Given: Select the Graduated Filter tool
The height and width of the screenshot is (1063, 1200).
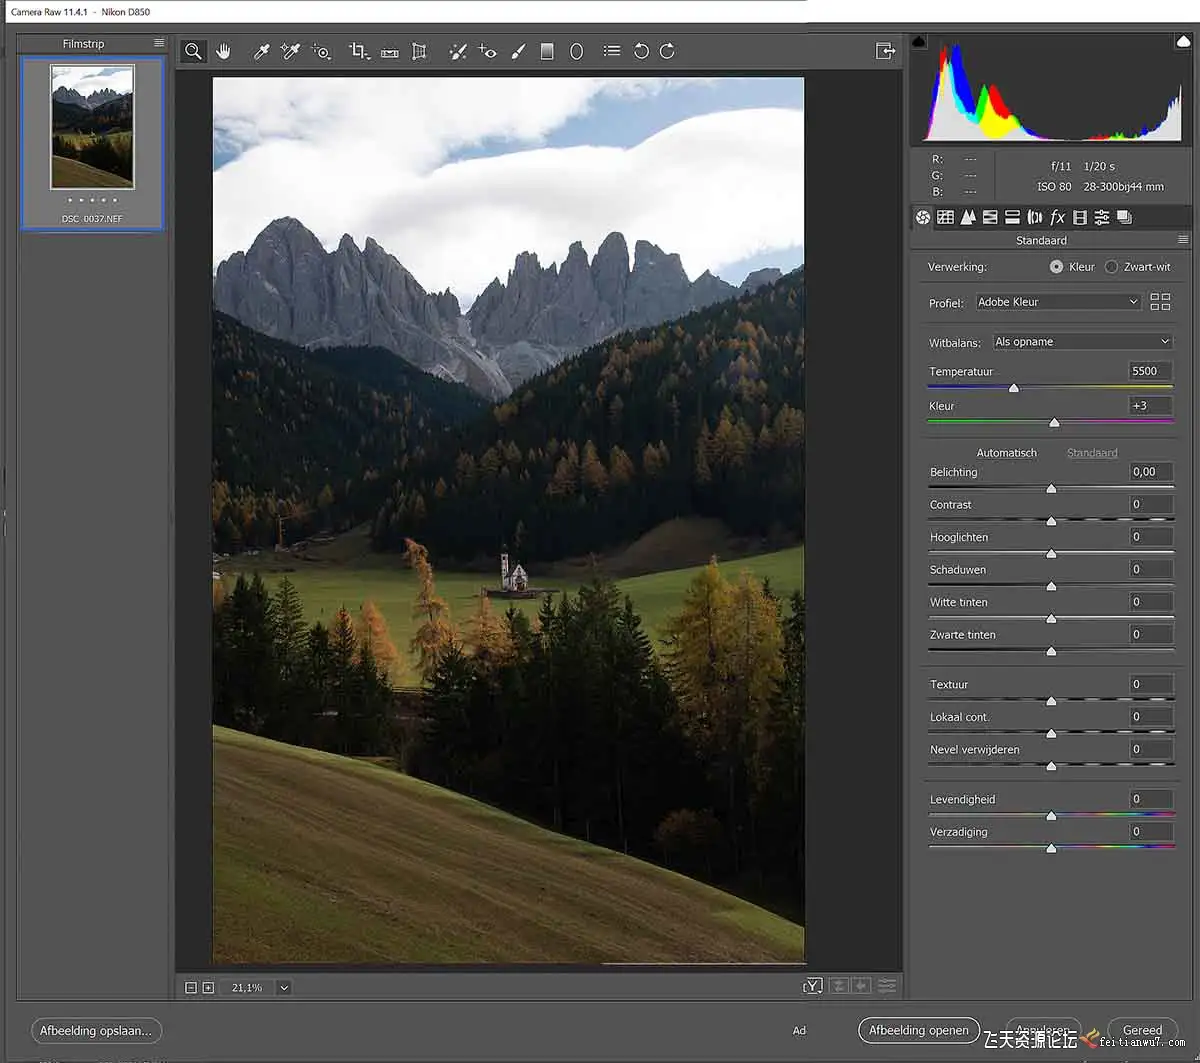Looking at the screenshot, I should click(547, 51).
